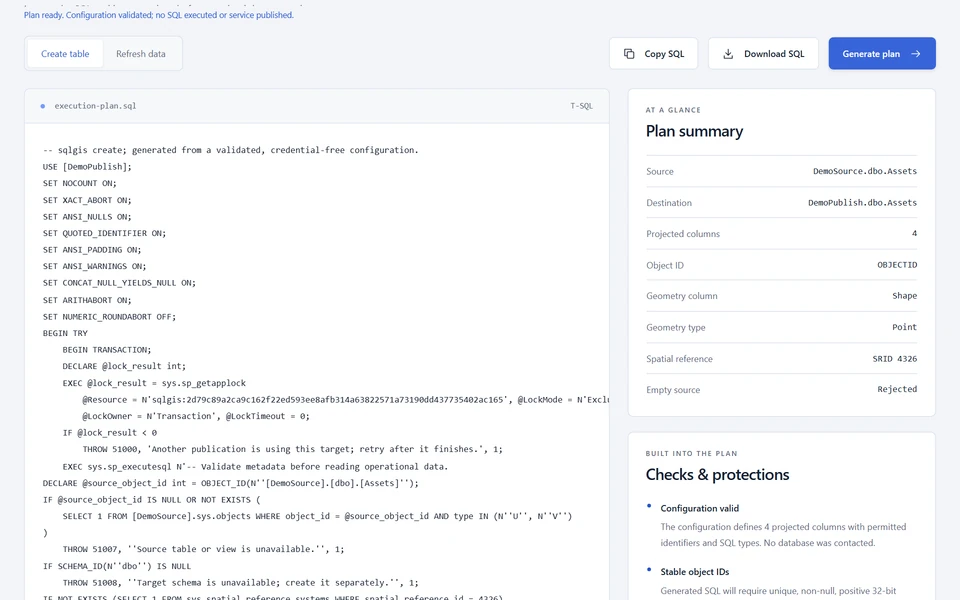
Task: Click the BEGIN TRANSACTION; line
Action: (x=107, y=350)
